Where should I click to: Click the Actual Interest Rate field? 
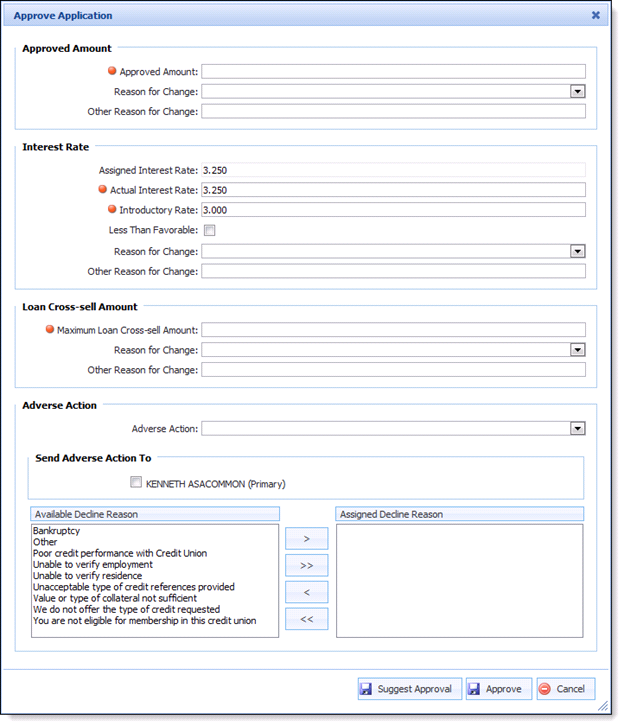[393, 190]
